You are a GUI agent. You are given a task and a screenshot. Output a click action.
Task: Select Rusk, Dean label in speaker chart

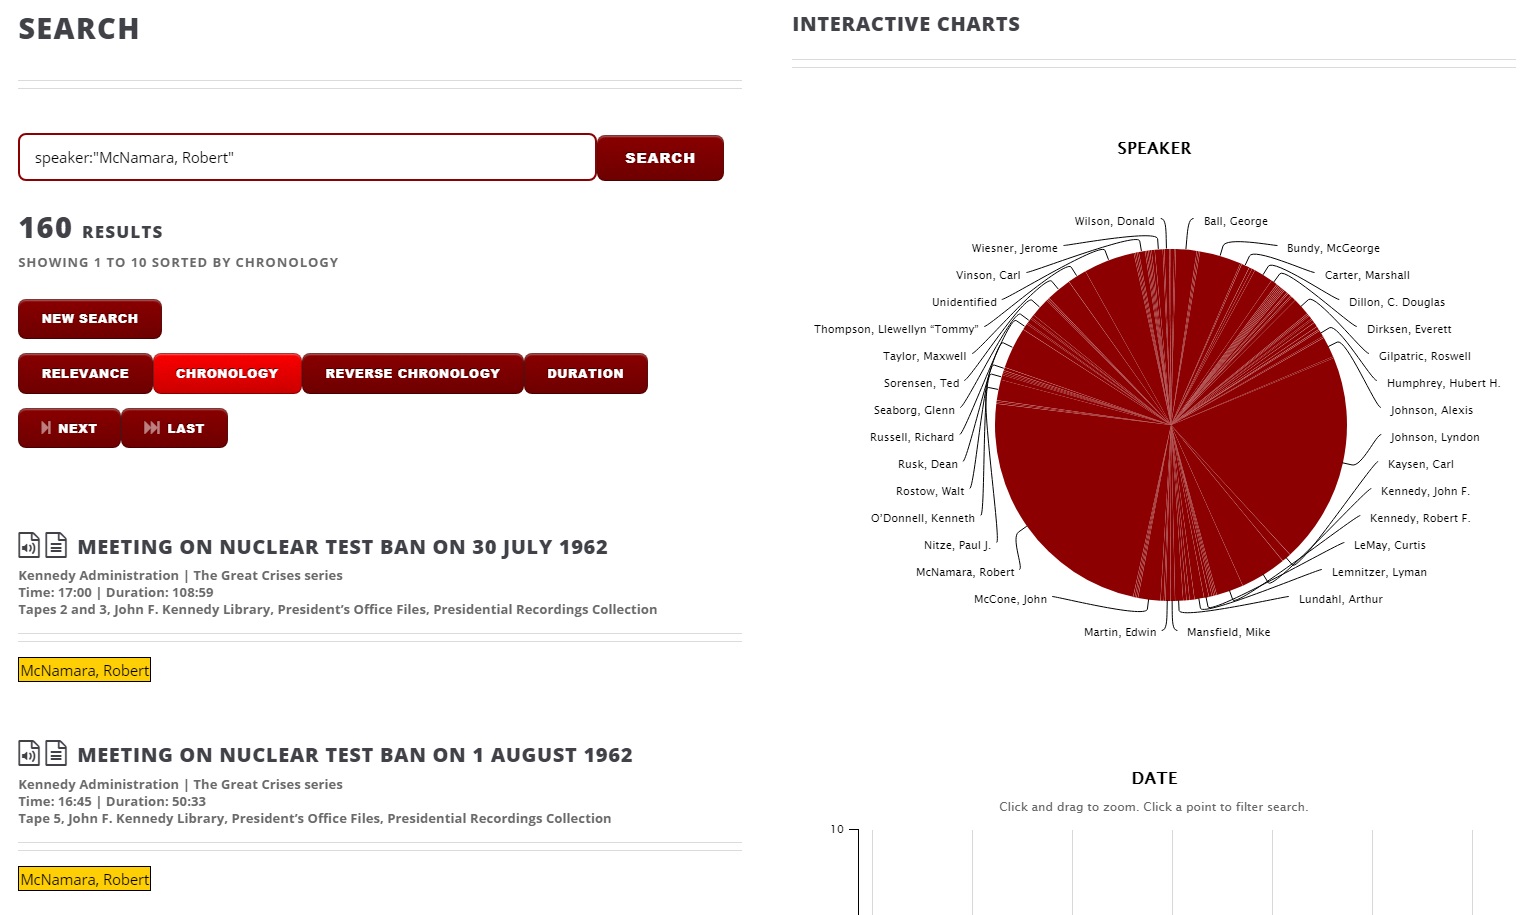click(927, 464)
